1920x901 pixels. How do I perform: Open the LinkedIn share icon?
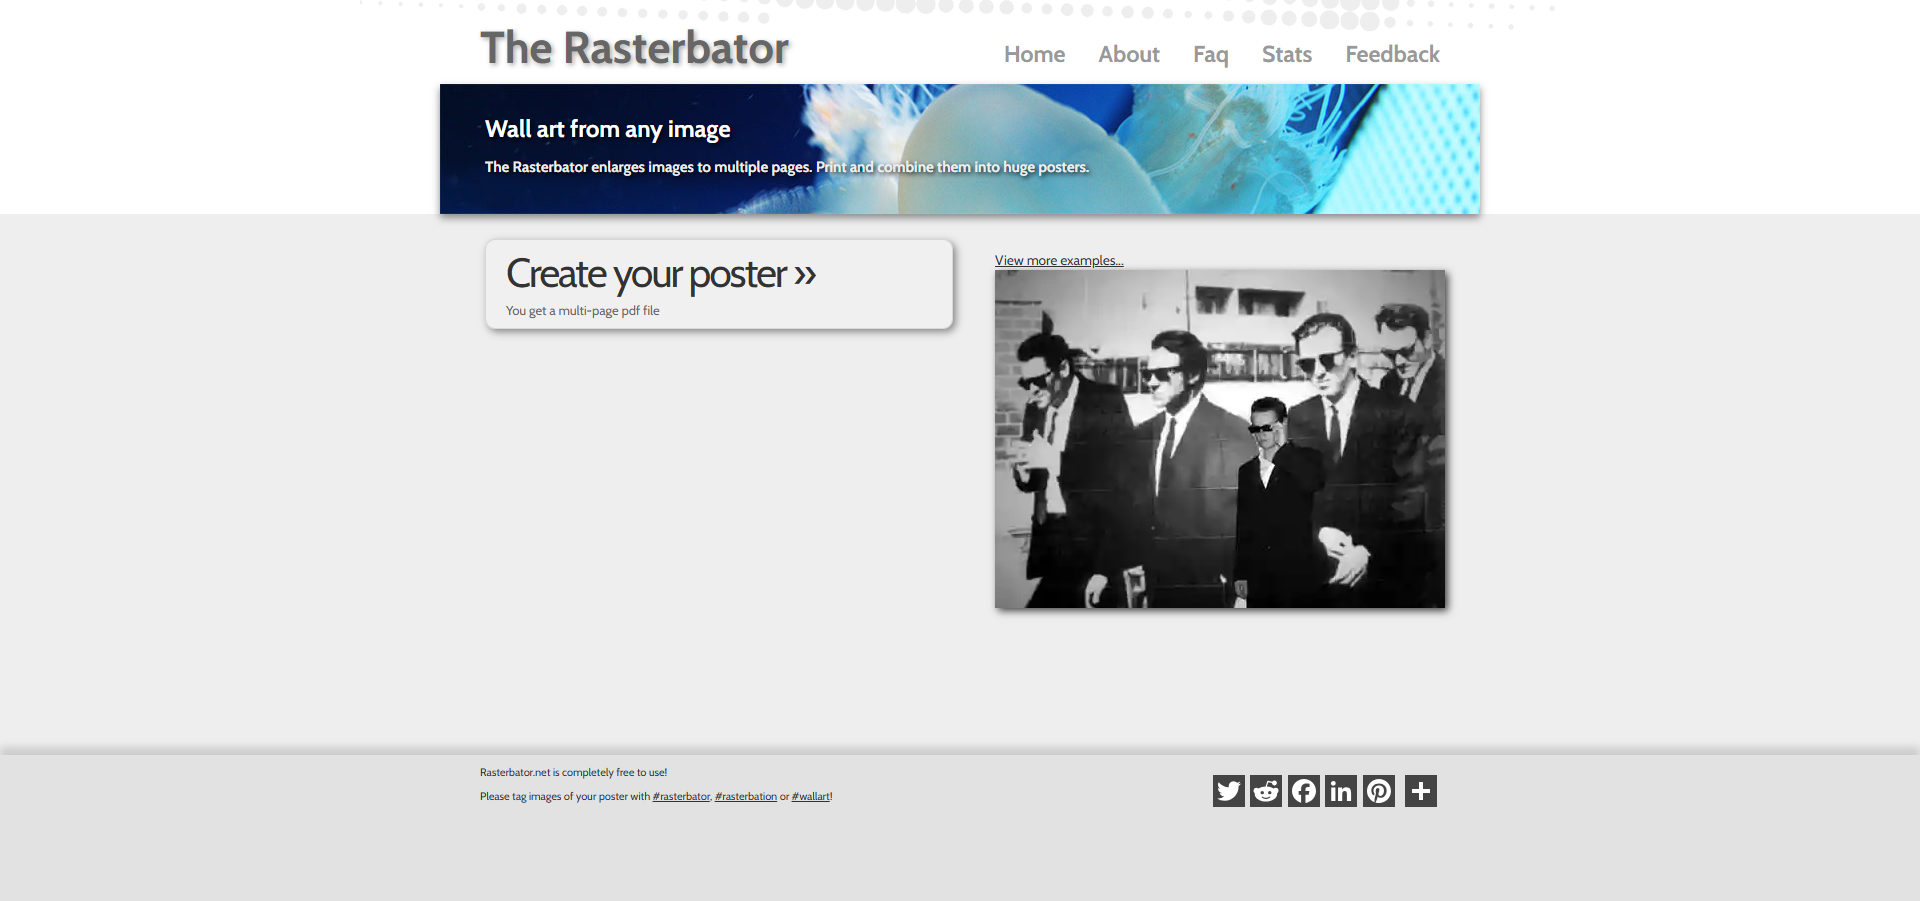pyautogui.click(x=1341, y=791)
